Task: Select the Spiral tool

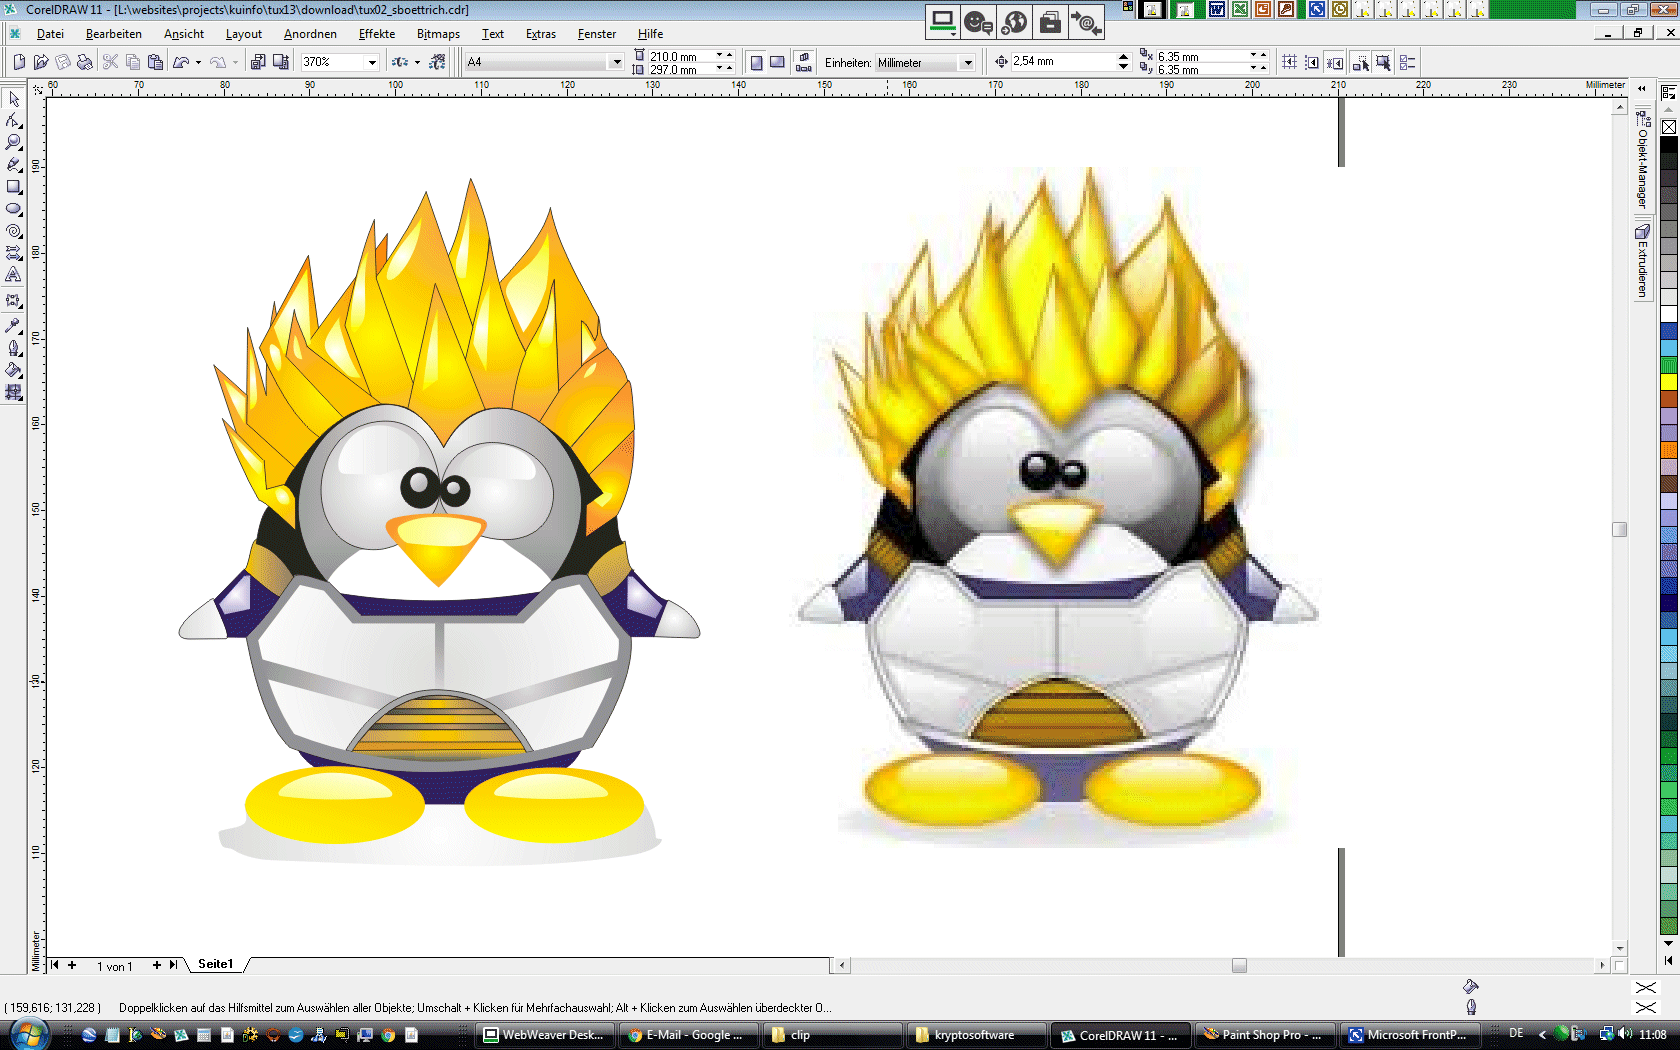Action: (x=14, y=231)
